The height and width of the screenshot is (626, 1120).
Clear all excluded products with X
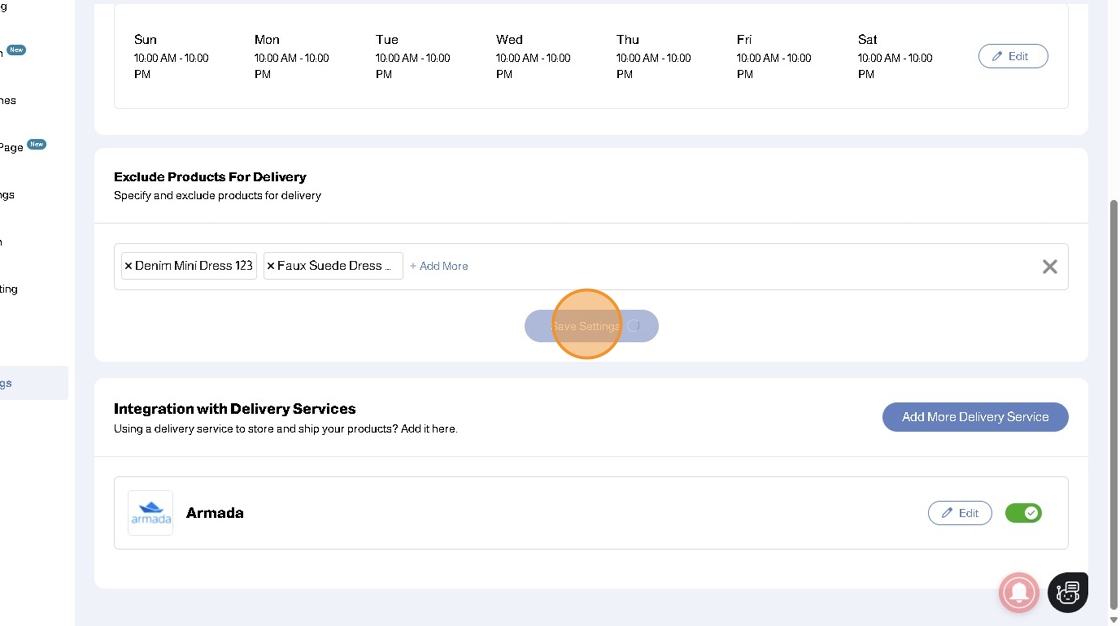pyautogui.click(x=1050, y=266)
